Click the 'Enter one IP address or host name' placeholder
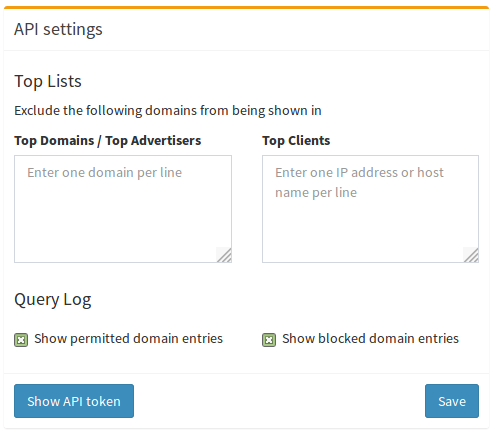This screenshot has height=436, width=502. pyautogui.click(x=359, y=182)
